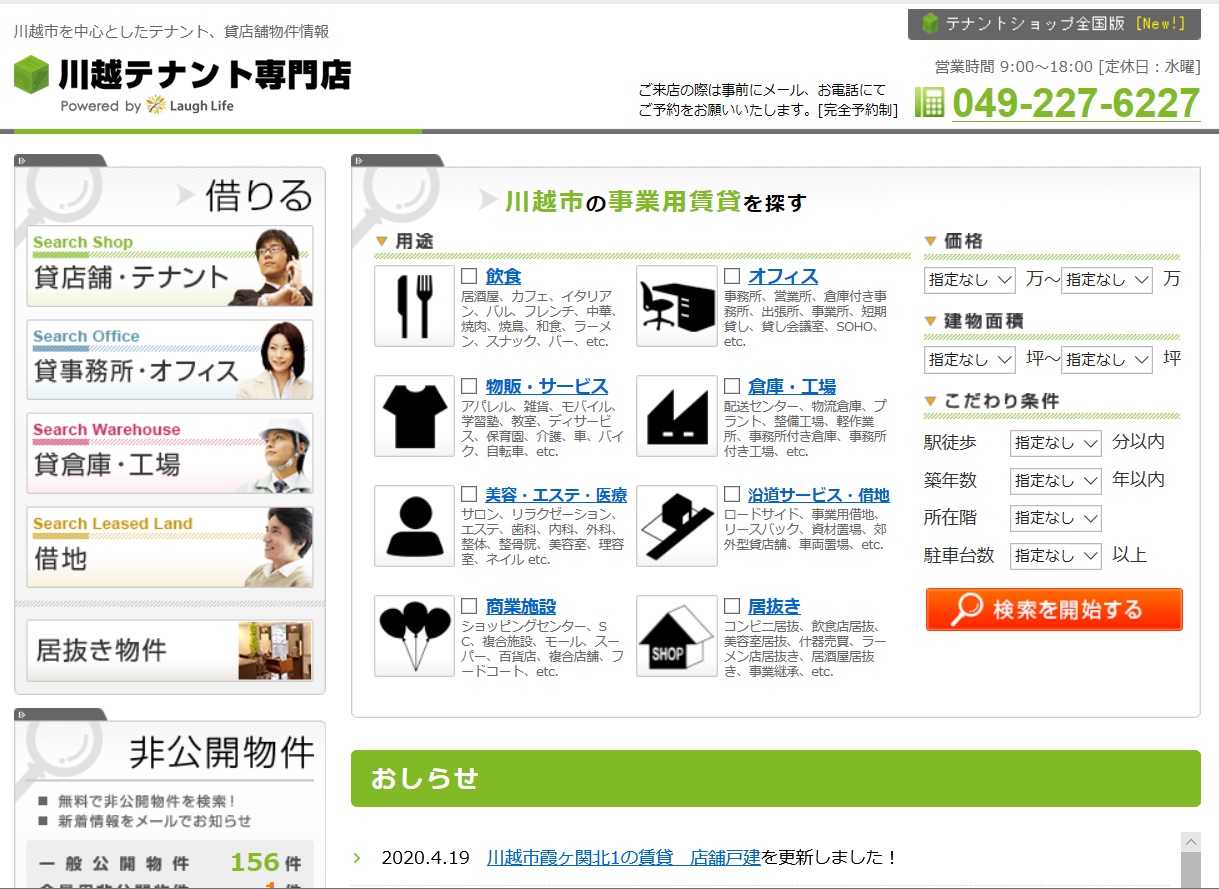Click the 2020.4.19 news date
This screenshot has width=1219, height=889.
[425, 858]
